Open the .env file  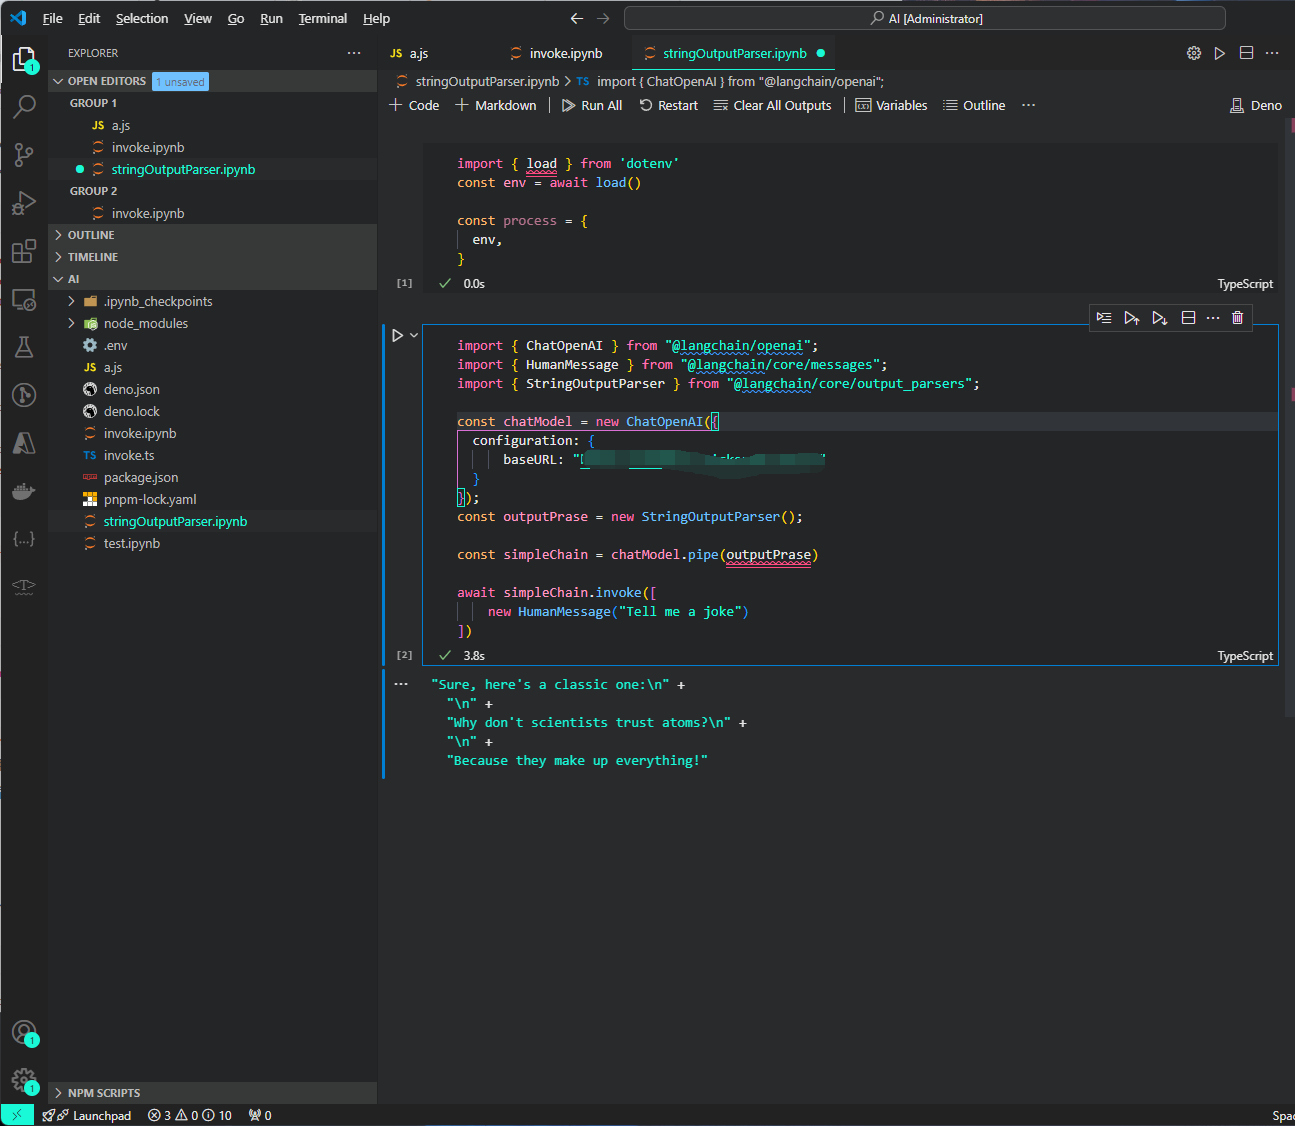click(213, 345)
